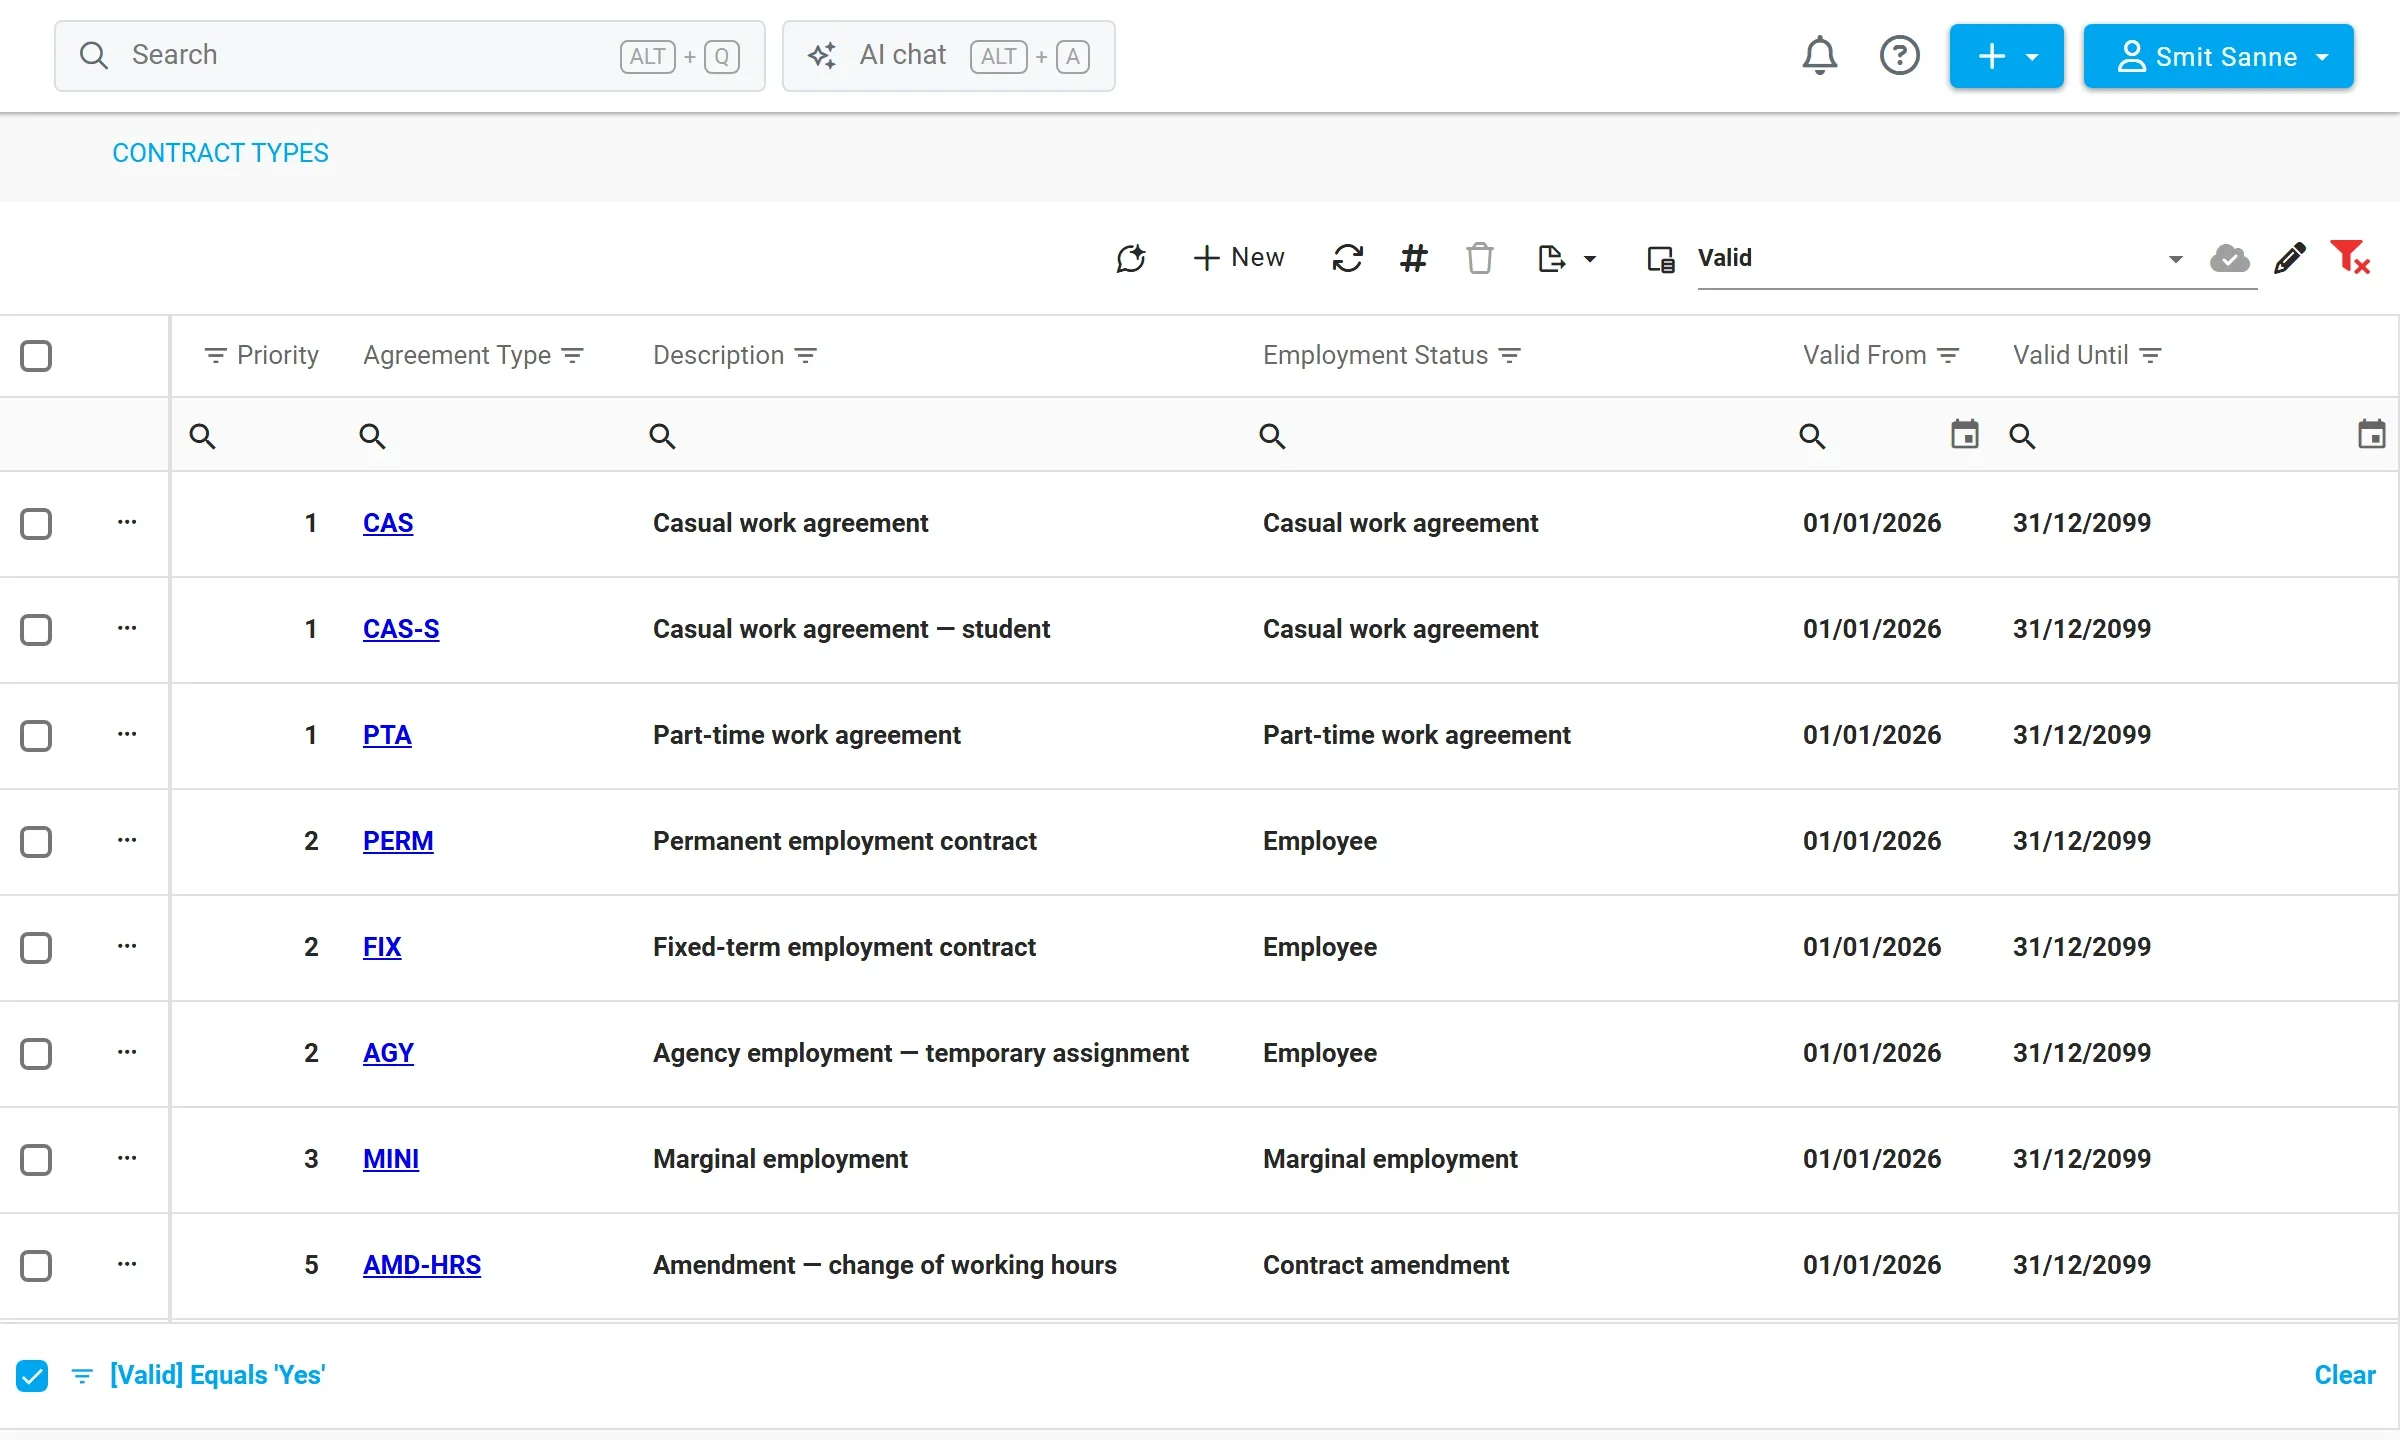Open row actions menu for MINI
Image resolution: width=2400 pixels, height=1440 pixels.
point(127,1158)
